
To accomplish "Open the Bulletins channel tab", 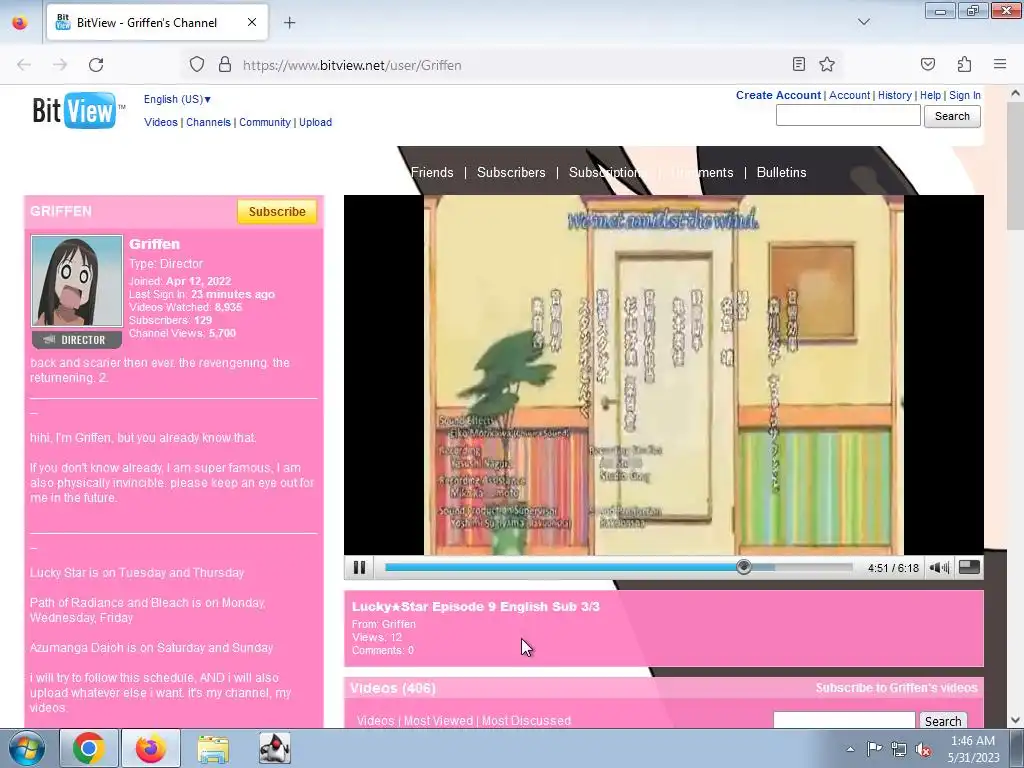I will tap(781, 172).
